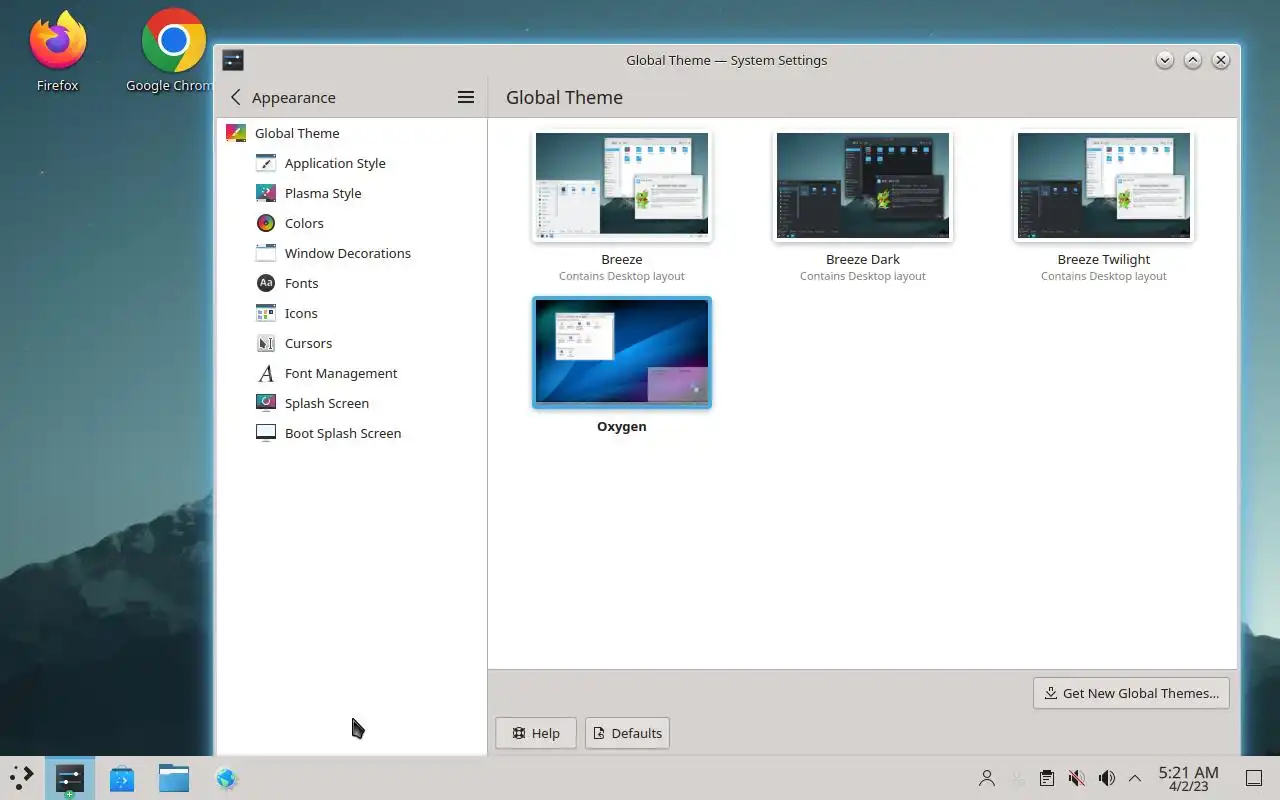Image resolution: width=1280 pixels, height=800 pixels.
Task: Click the Boot Splash Screen monitor icon
Action: coord(266,433)
